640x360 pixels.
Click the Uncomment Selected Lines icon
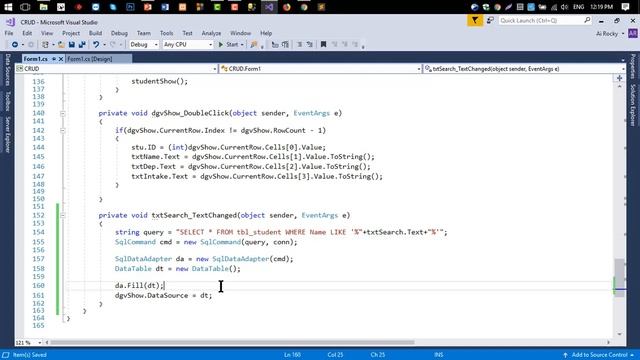pos(285,44)
